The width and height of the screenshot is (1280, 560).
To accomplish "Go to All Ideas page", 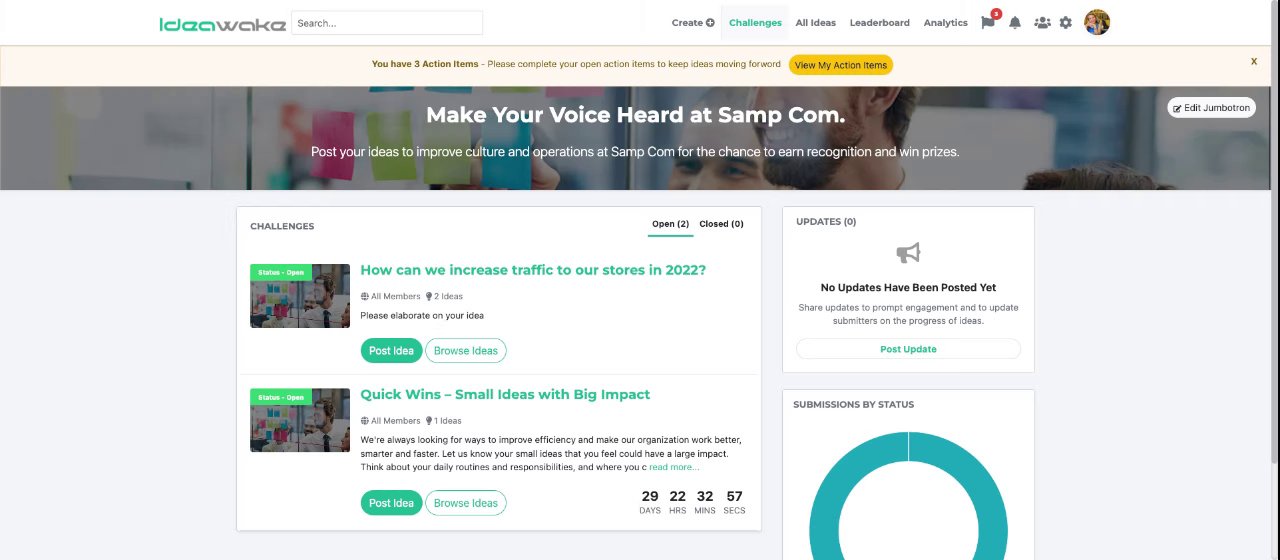I will (815, 23).
